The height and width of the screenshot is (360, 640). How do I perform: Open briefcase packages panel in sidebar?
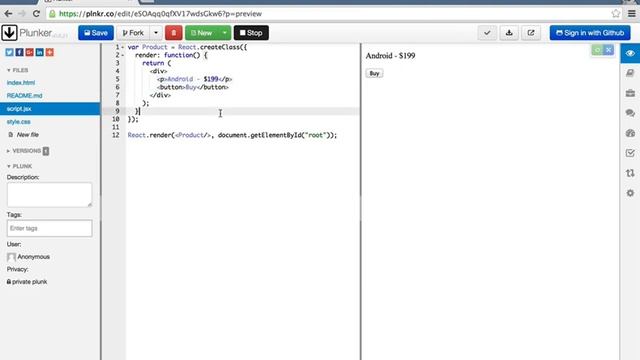coord(630,93)
